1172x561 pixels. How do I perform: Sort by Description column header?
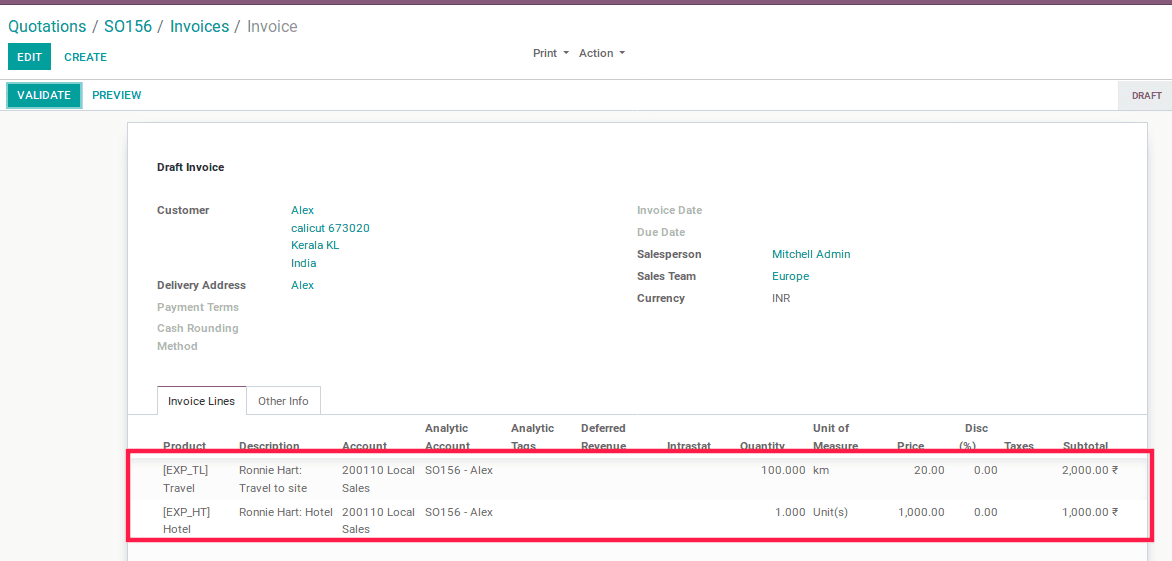click(x=269, y=446)
